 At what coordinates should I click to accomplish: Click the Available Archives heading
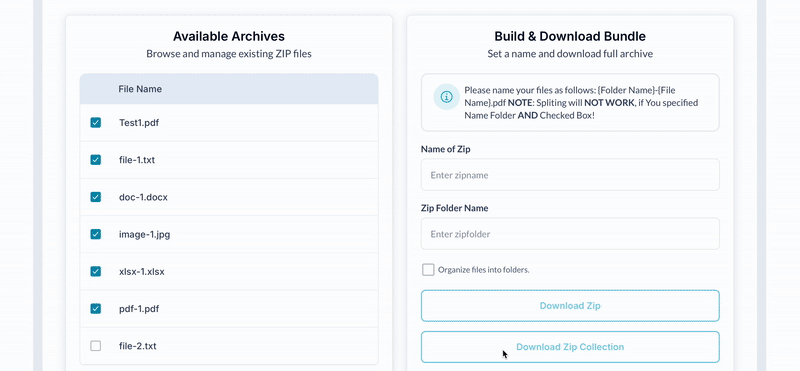point(229,36)
